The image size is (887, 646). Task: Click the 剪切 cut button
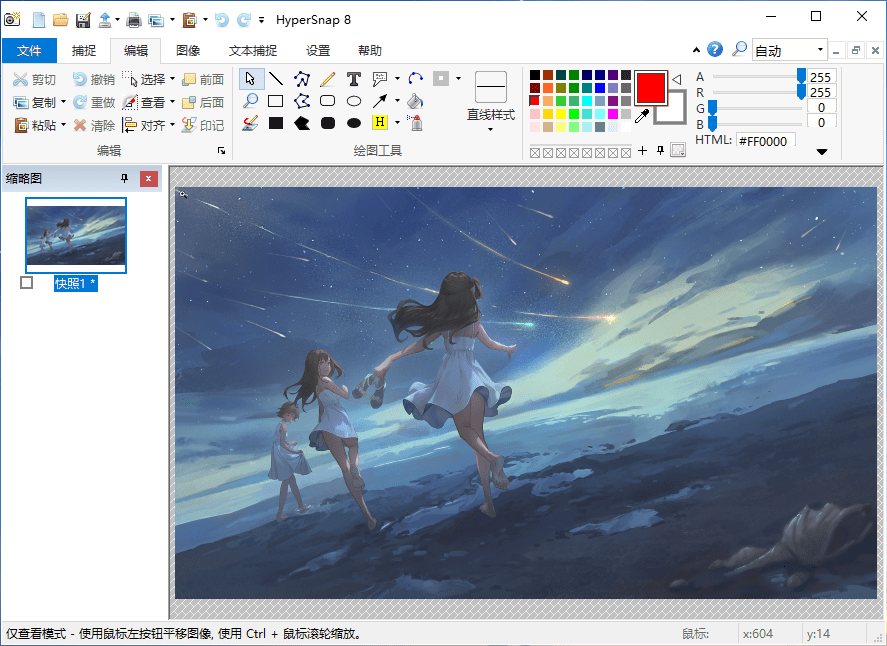coord(35,79)
